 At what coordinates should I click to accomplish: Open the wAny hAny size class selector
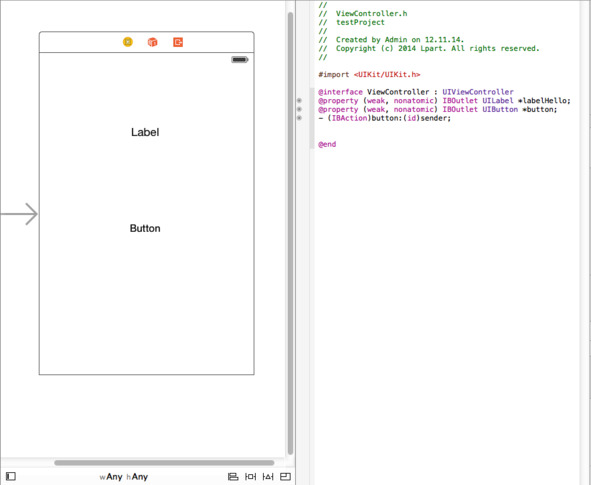(124, 477)
